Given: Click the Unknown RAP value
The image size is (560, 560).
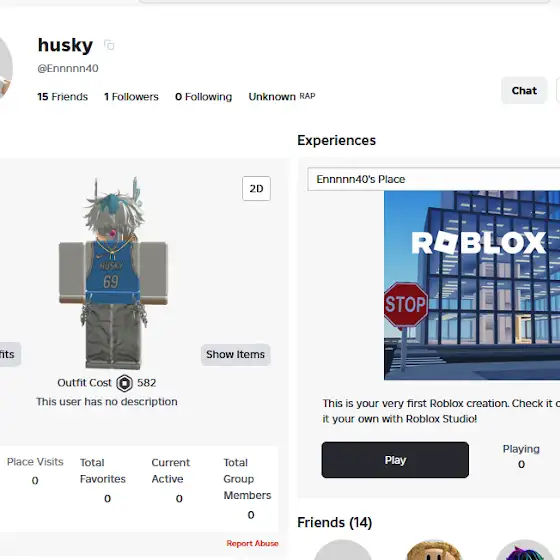Looking at the screenshot, I should (x=282, y=97).
